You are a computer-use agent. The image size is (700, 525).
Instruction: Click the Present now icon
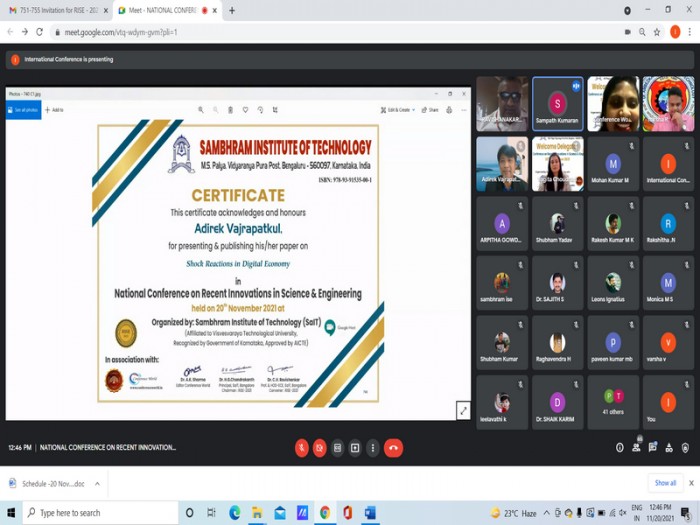pos(355,448)
